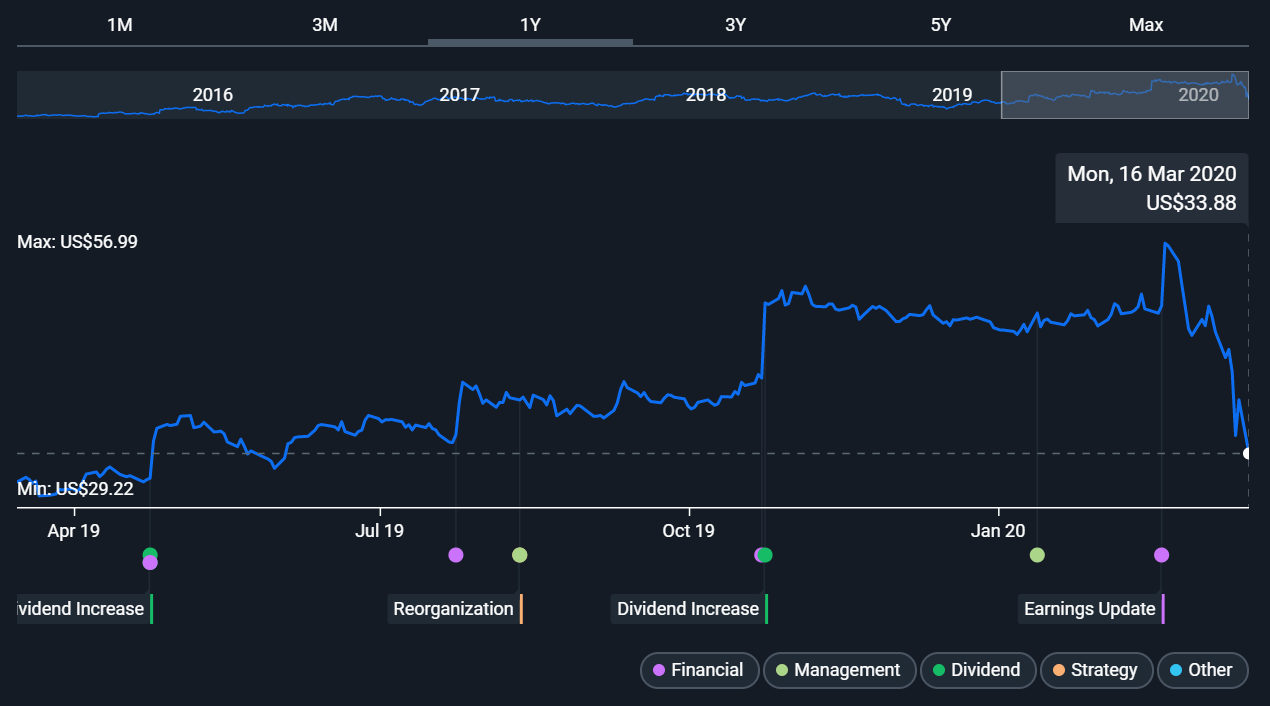Click the 'Jan 20' axis label
1270x706 pixels.
1000,530
